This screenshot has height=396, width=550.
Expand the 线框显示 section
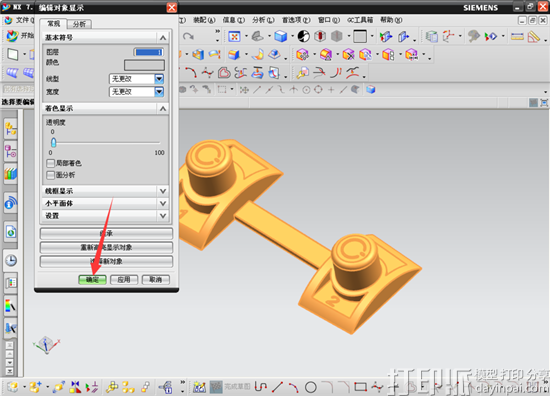[x=105, y=191]
